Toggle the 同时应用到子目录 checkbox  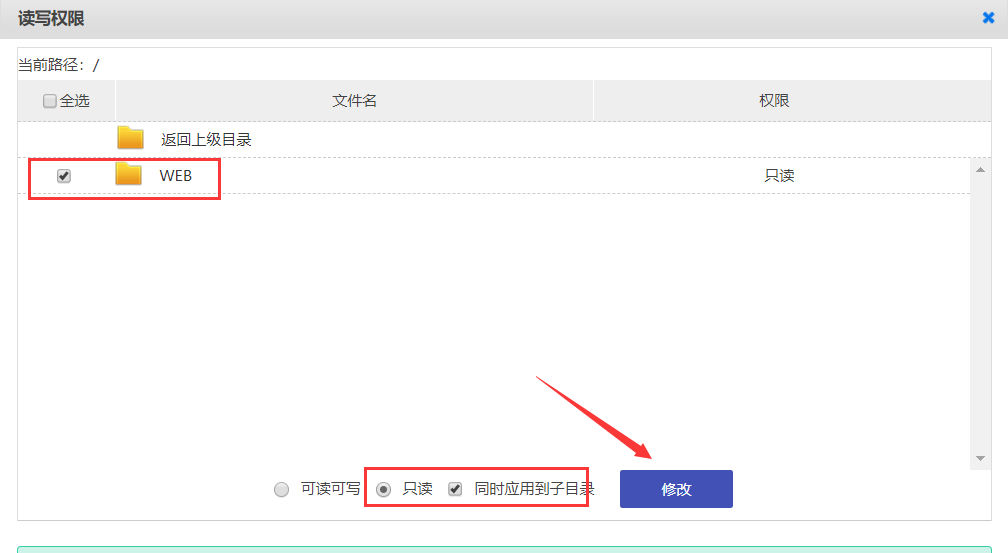pos(455,489)
